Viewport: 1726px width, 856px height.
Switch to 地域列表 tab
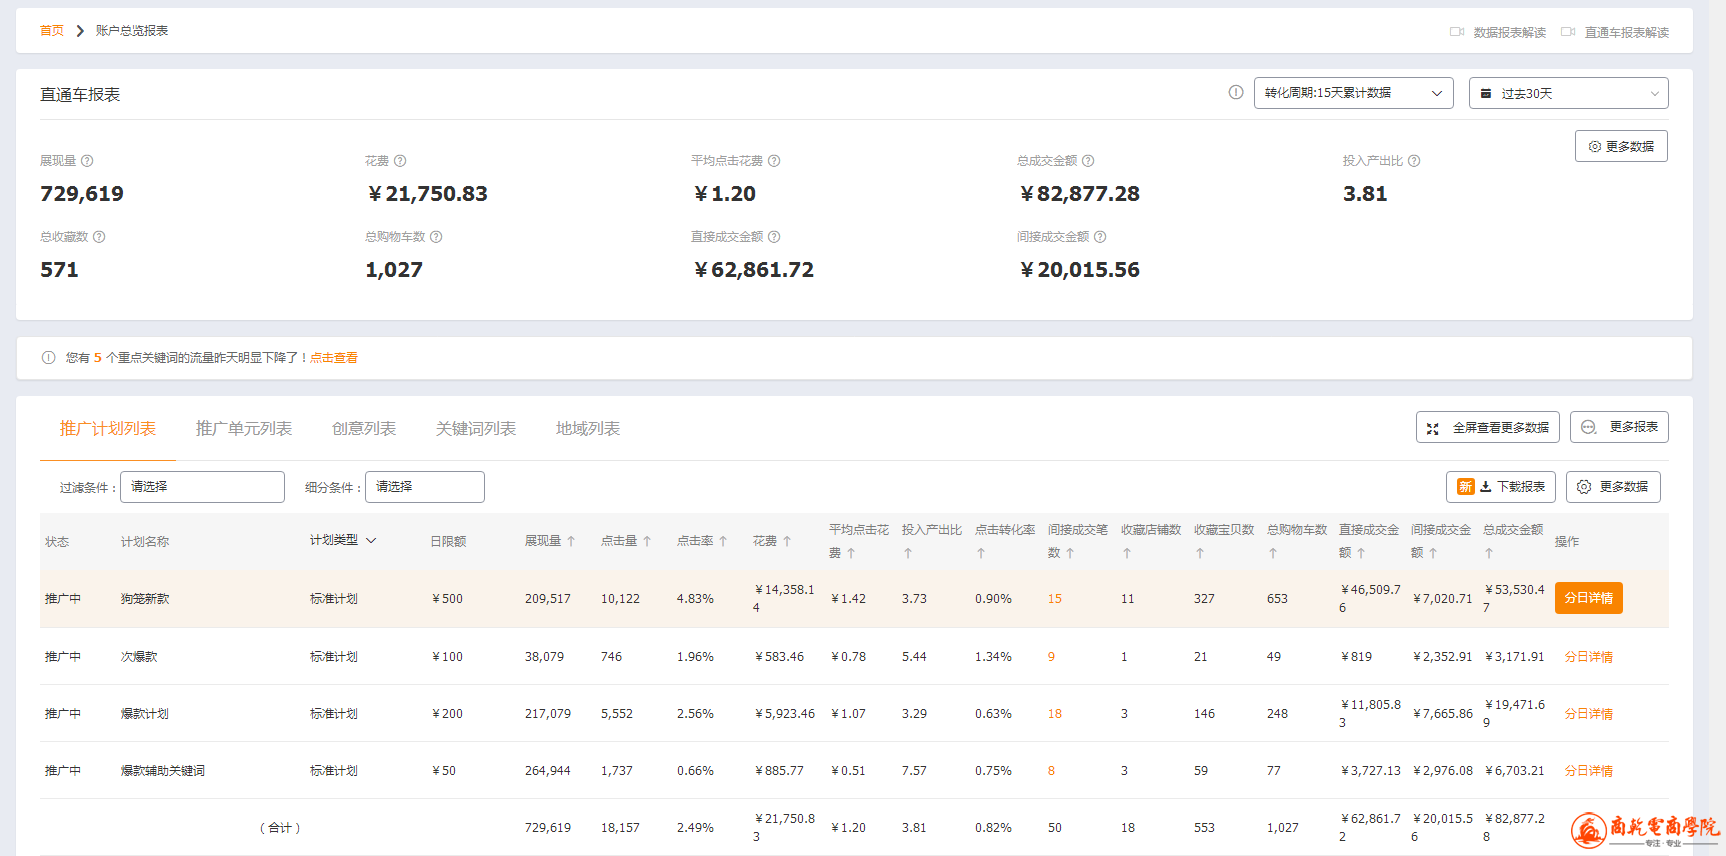(x=588, y=429)
